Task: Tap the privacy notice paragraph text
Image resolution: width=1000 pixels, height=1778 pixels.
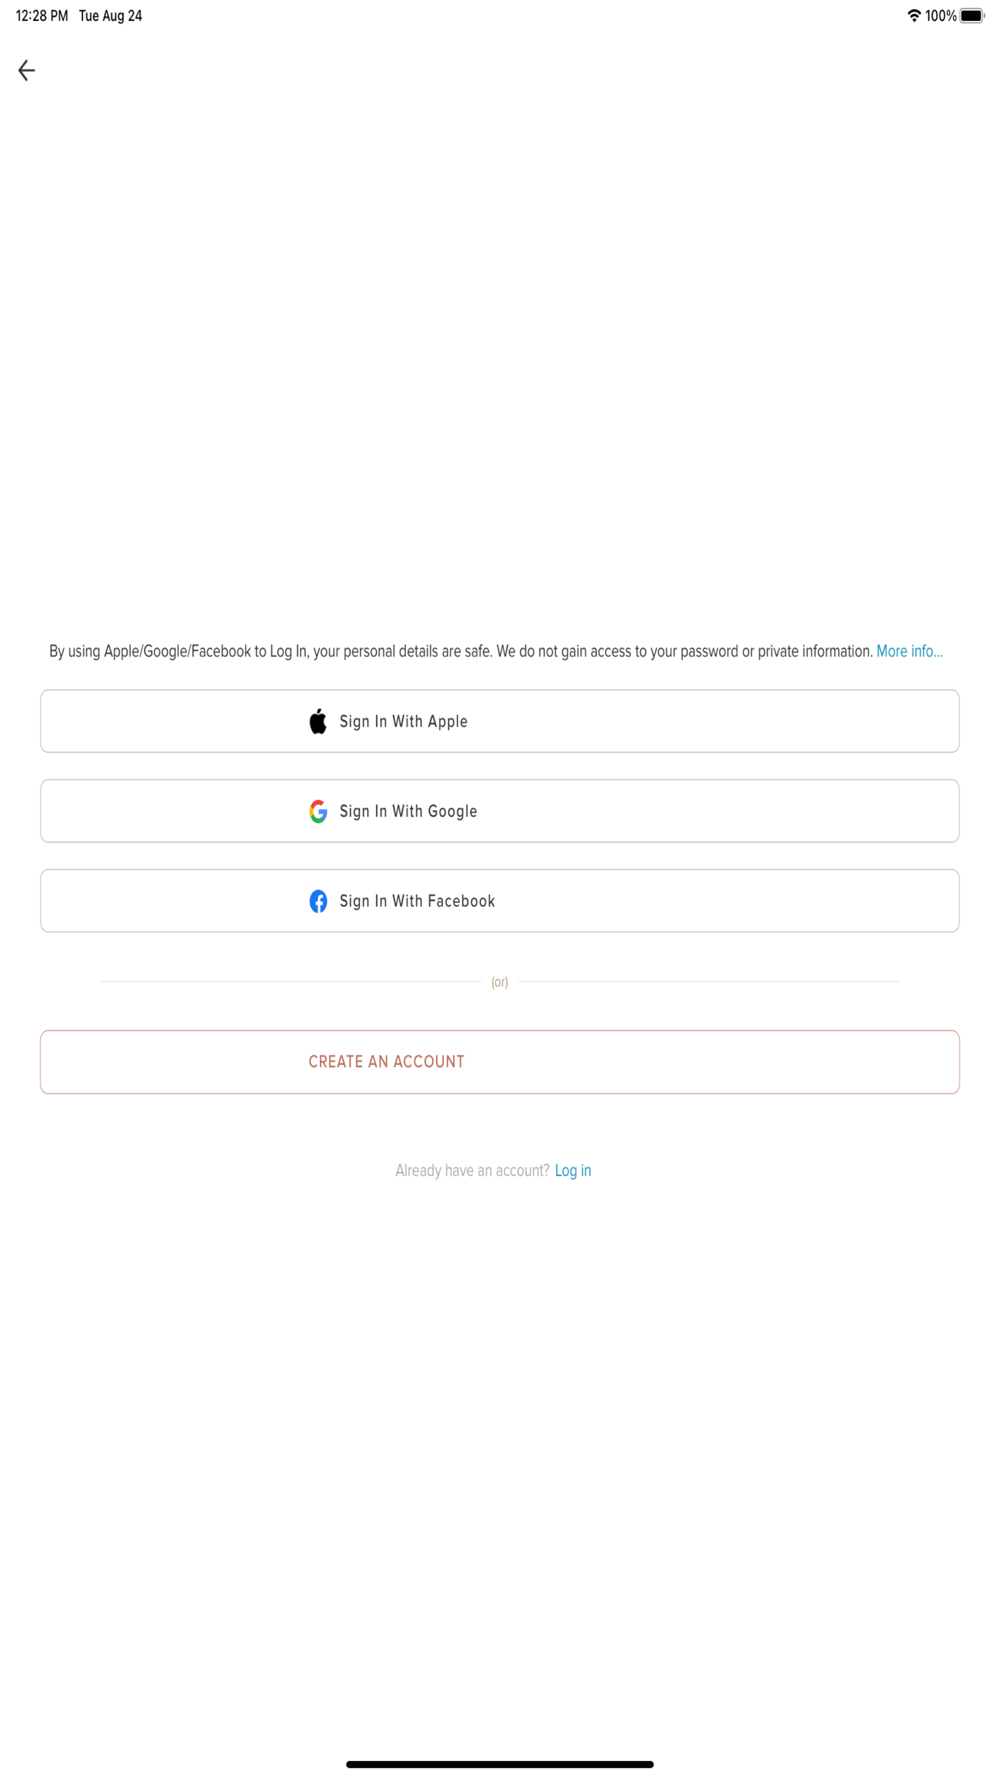Action: click(461, 651)
